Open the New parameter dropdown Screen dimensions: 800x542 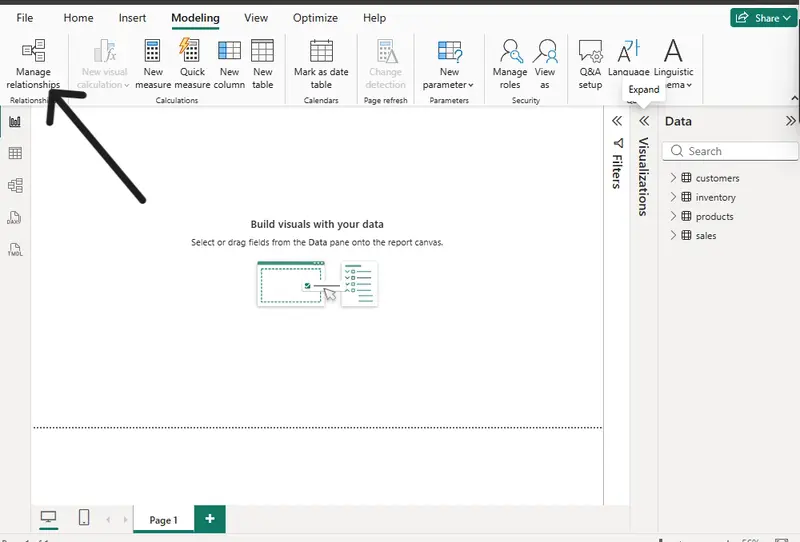(448, 64)
